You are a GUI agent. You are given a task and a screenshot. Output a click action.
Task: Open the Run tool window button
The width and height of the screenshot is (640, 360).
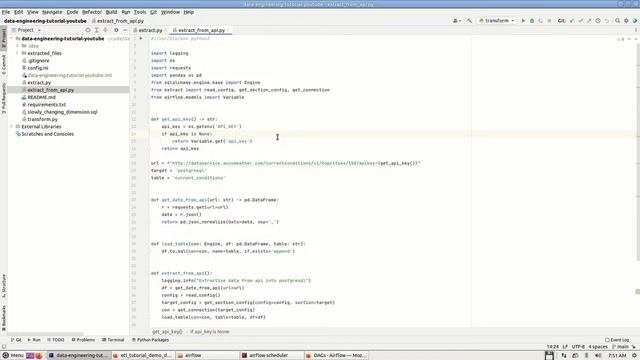pos(34,340)
